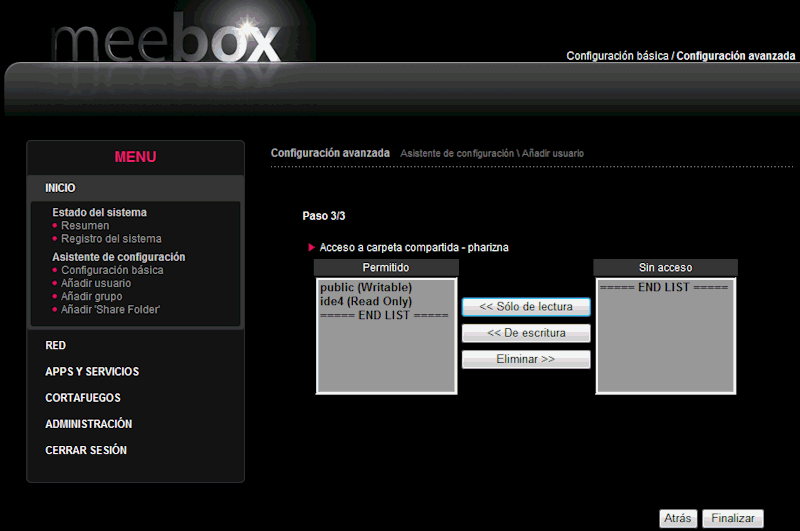The image size is (800, 531).
Task: Open Configuración básica header link
Action: pyautogui.click(x=617, y=56)
